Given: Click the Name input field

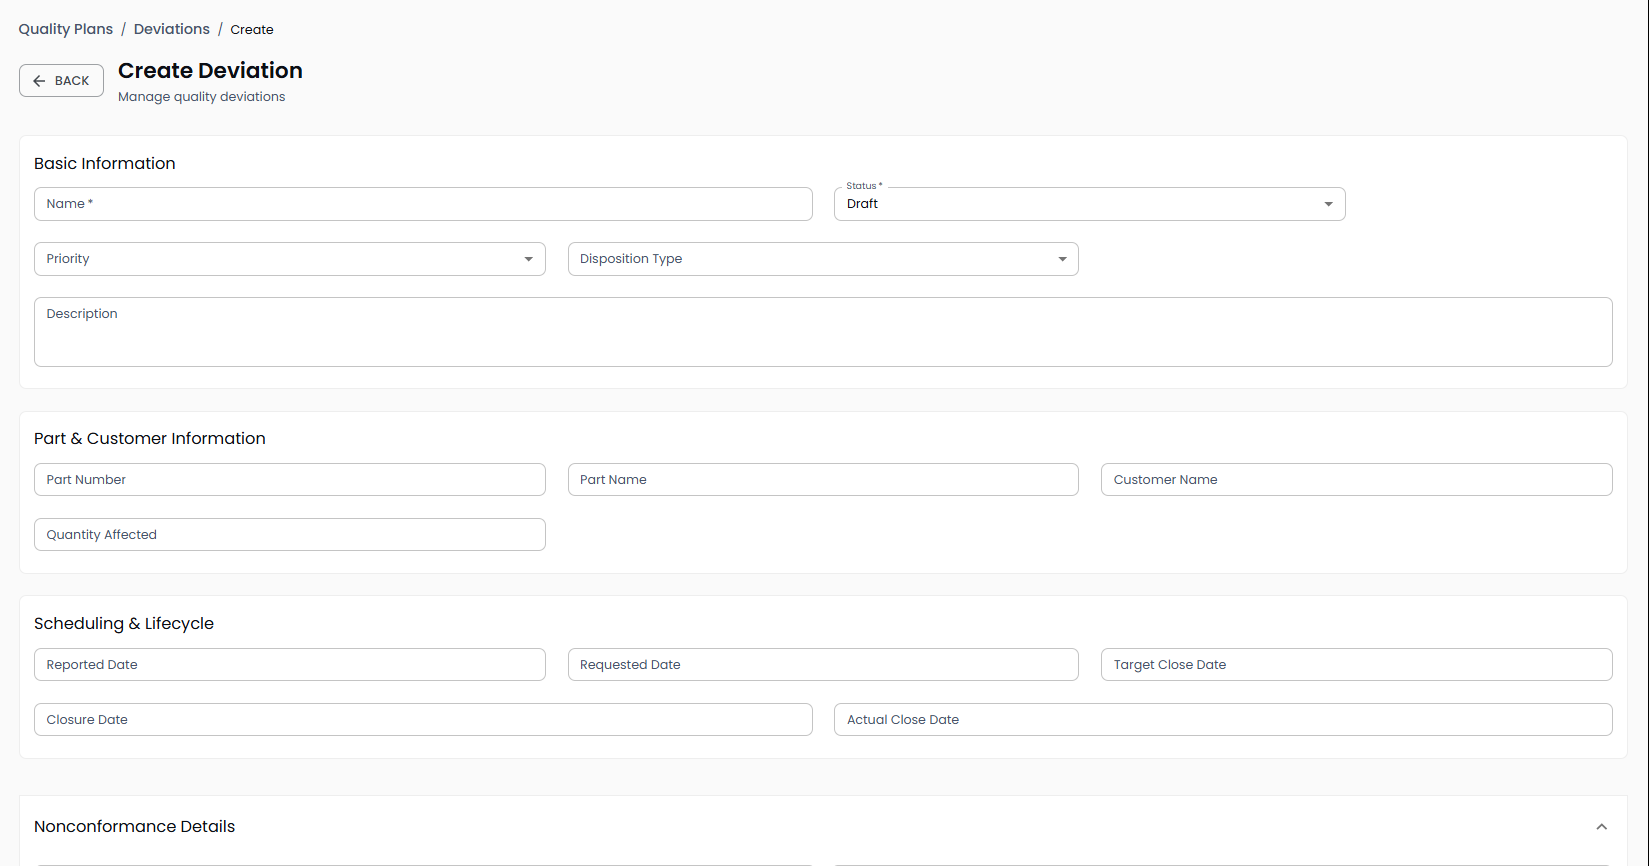Looking at the screenshot, I should click(422, 204).
